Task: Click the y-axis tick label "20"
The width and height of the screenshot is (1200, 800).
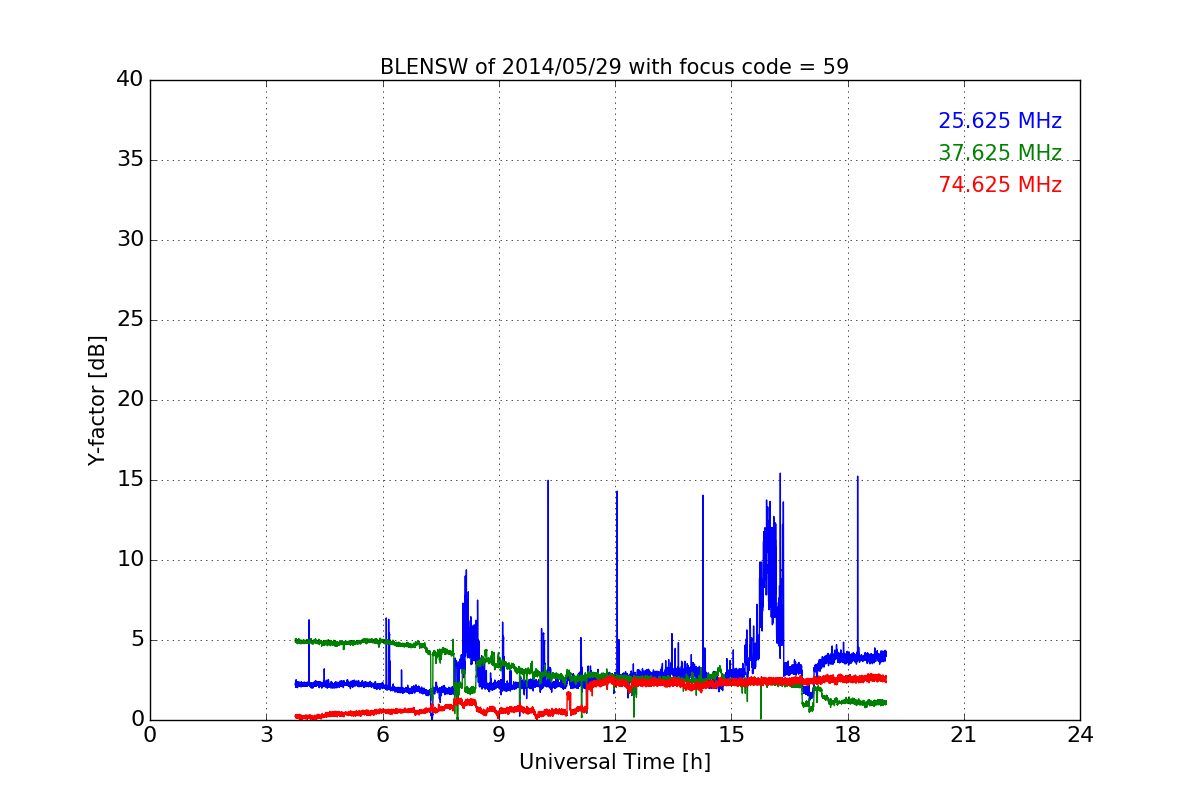Action: click(130, 400)
